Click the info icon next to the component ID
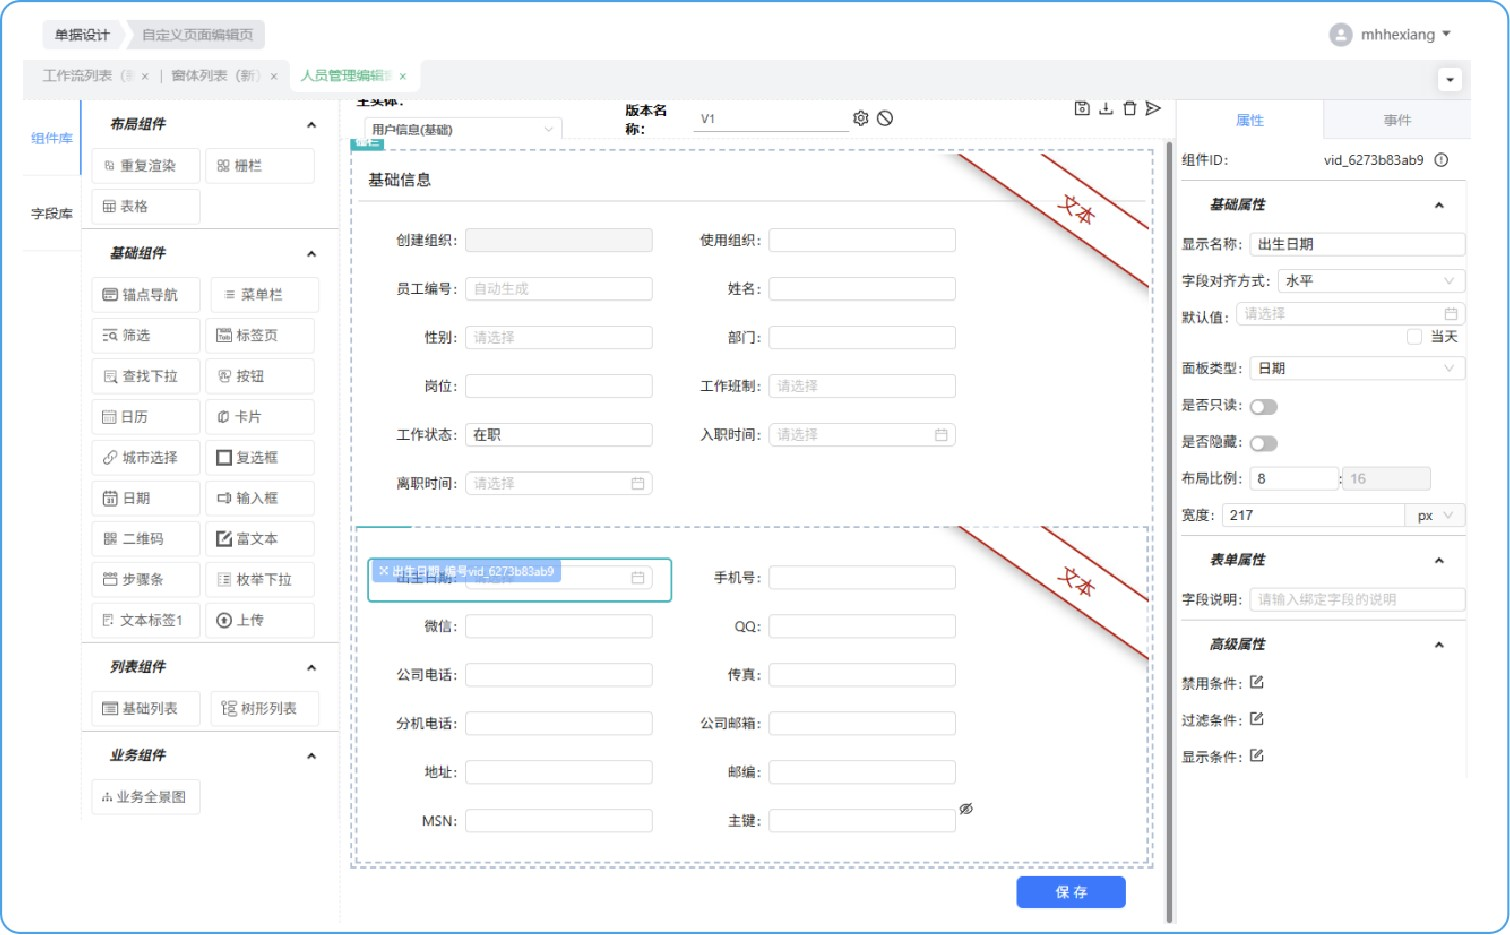The image size is (1510, 935). pos(1441,160)
